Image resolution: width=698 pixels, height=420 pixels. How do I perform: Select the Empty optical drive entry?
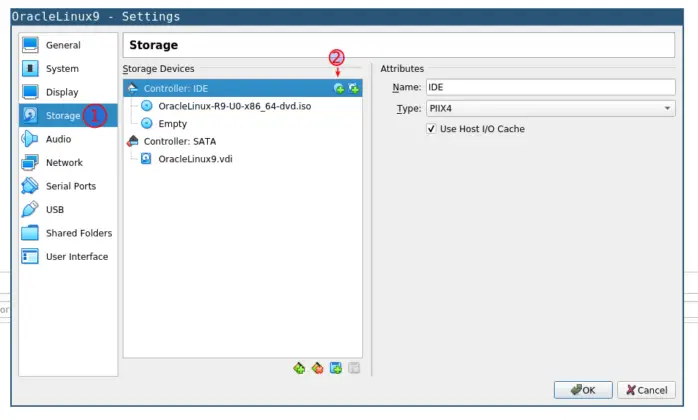coord(172,124)
